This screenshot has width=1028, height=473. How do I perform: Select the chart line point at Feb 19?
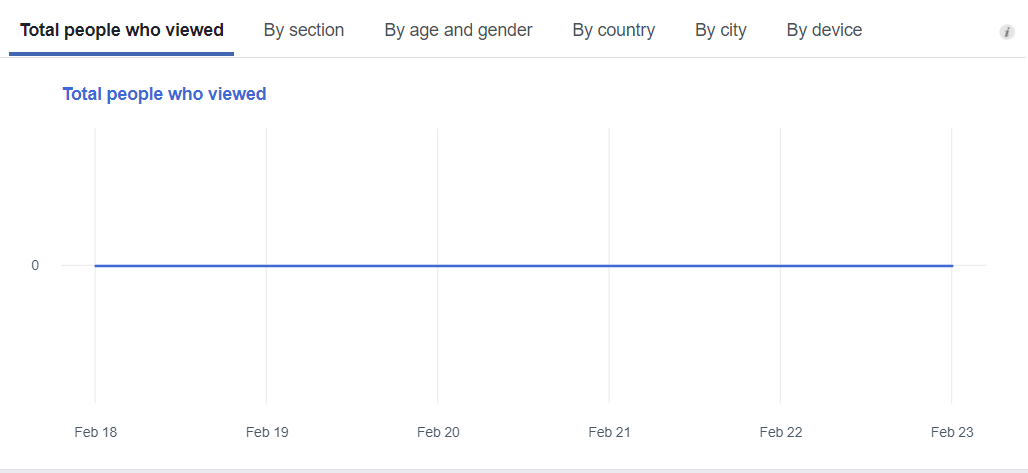coord(267,266)
